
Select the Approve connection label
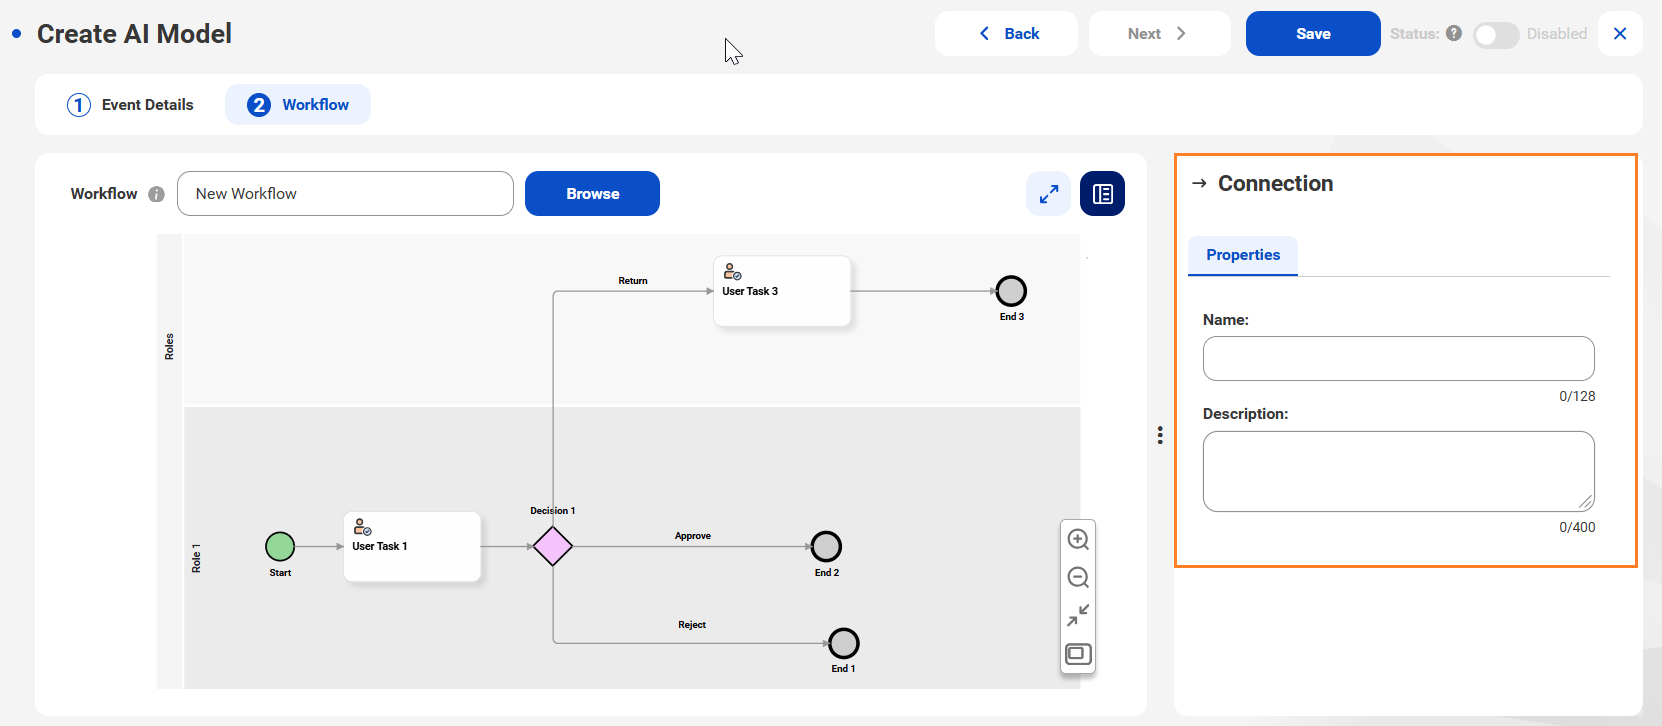tap(693, 536)
